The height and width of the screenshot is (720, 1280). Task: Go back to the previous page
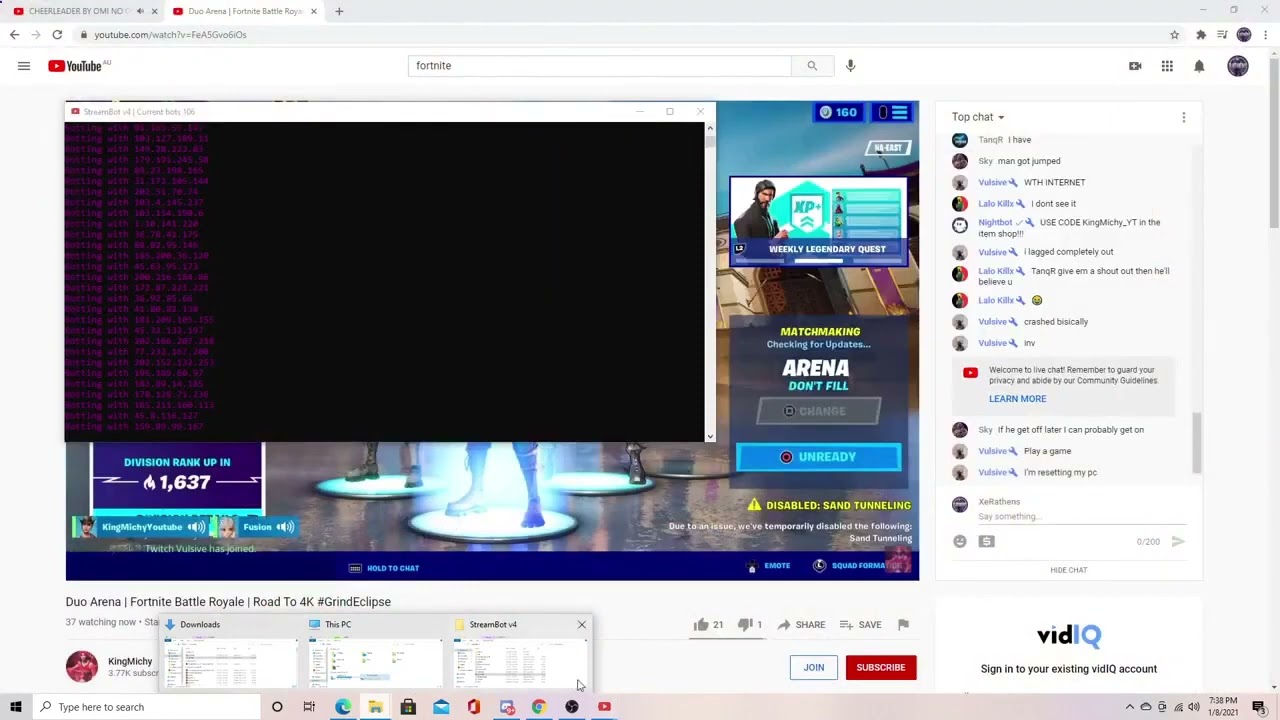[14, 35]
